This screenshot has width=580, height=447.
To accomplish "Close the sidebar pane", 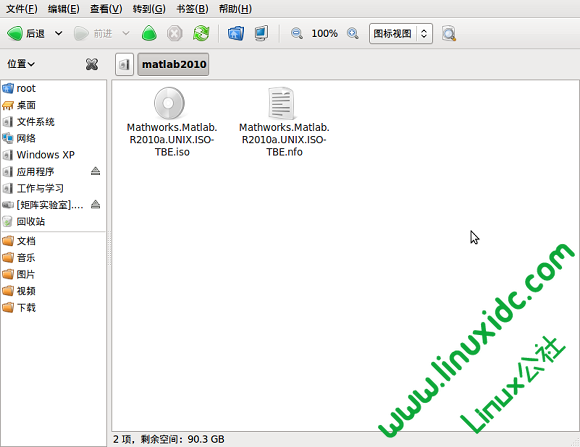I will 92,64.
